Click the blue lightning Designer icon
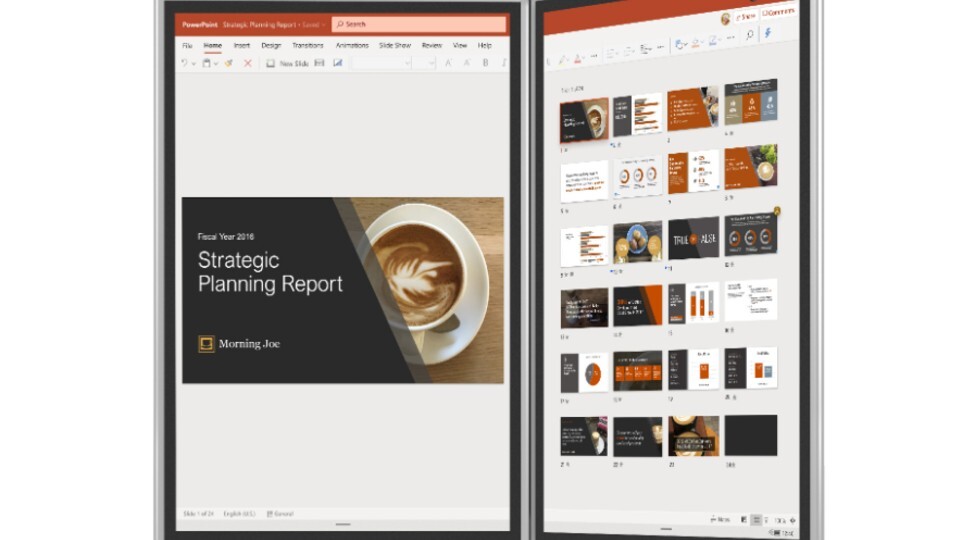Image resolution: width=960 pixels, height=540 pixels. coord(768,32)
